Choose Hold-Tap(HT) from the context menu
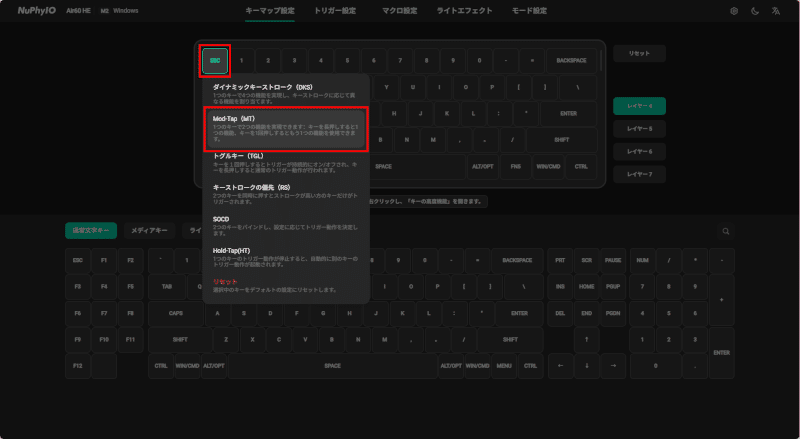Image resolution: width=800 pixels, height=439 pixels. (x=286, y=257)
